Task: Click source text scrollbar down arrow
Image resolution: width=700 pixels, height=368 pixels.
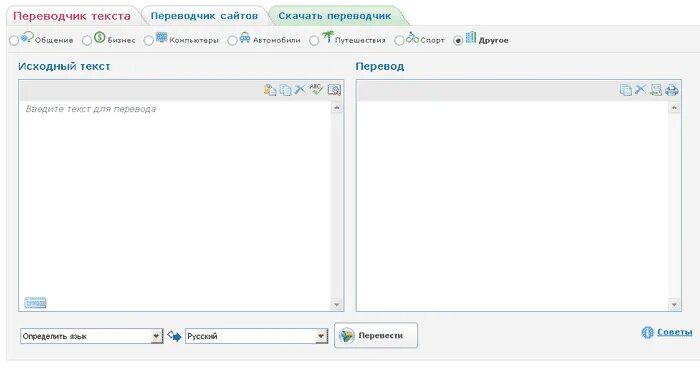Action: click(x=337, y=305)
